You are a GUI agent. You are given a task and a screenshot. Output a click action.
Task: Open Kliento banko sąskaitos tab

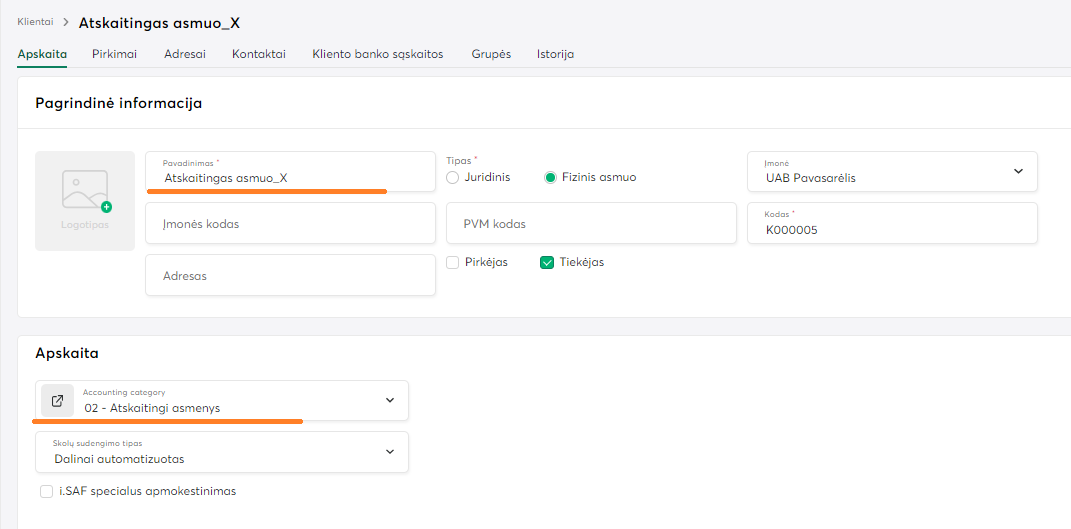[x=377, y=54]
